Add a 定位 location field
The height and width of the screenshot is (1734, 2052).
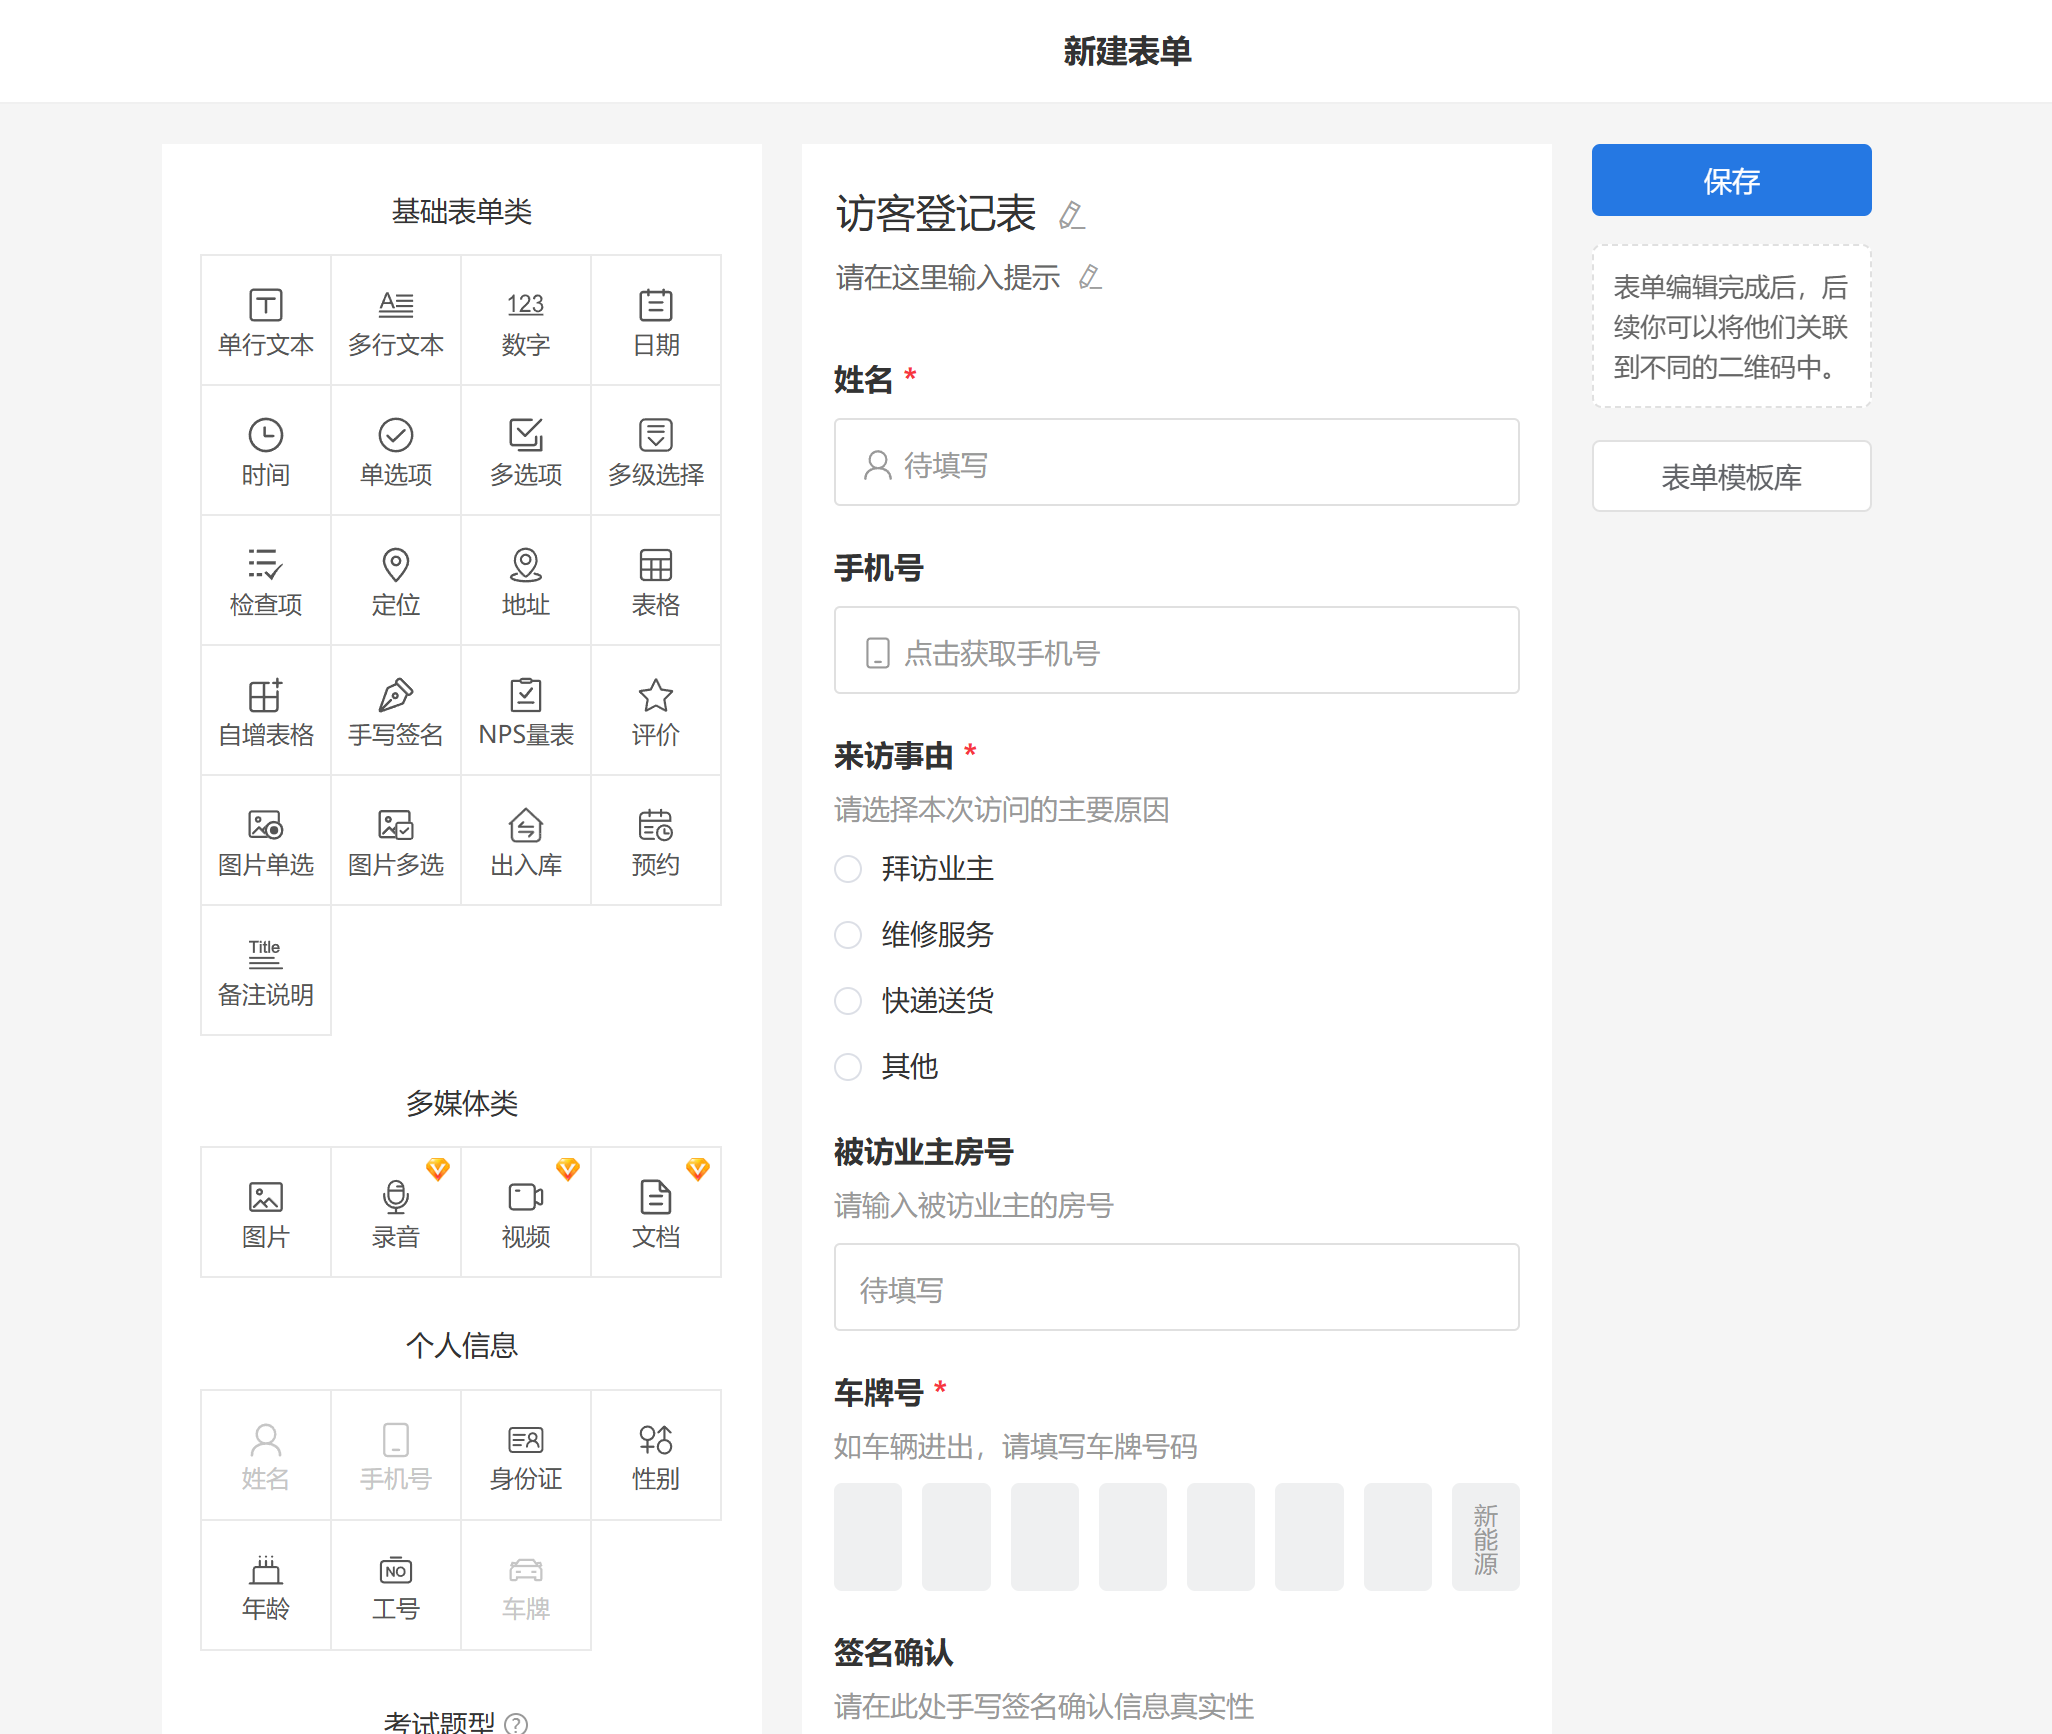coord(396,581)
